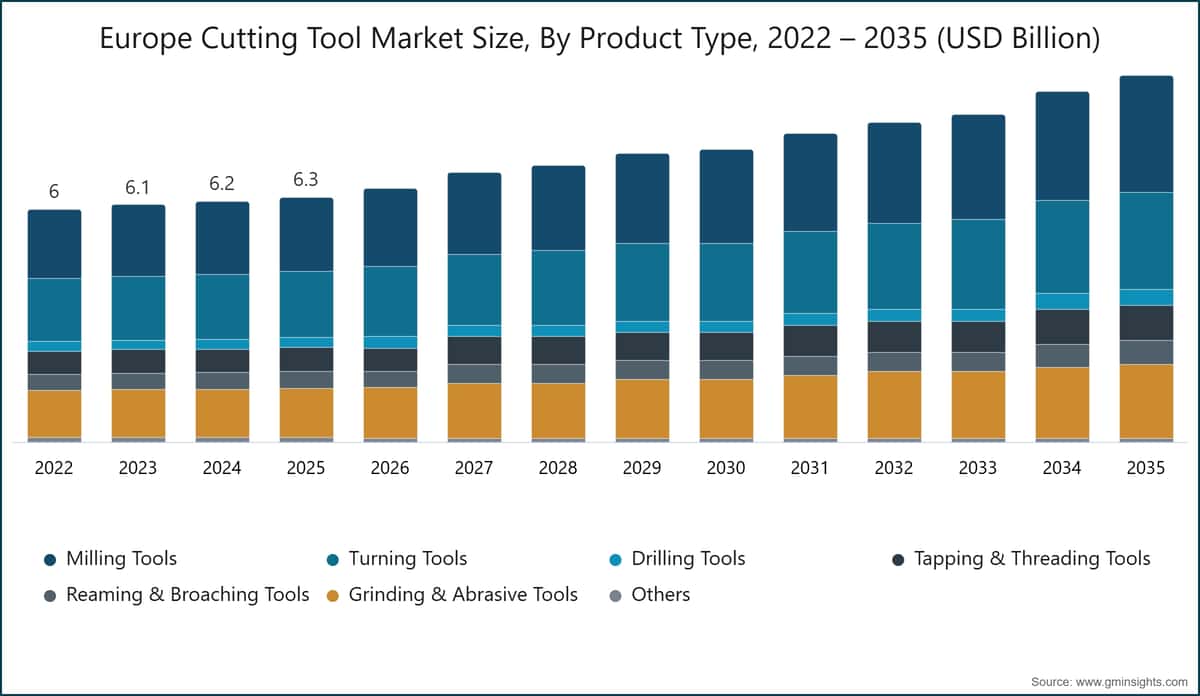
Task: Click the Milling Tools segment of the 2035 bar
Action: coord(1146,134)
